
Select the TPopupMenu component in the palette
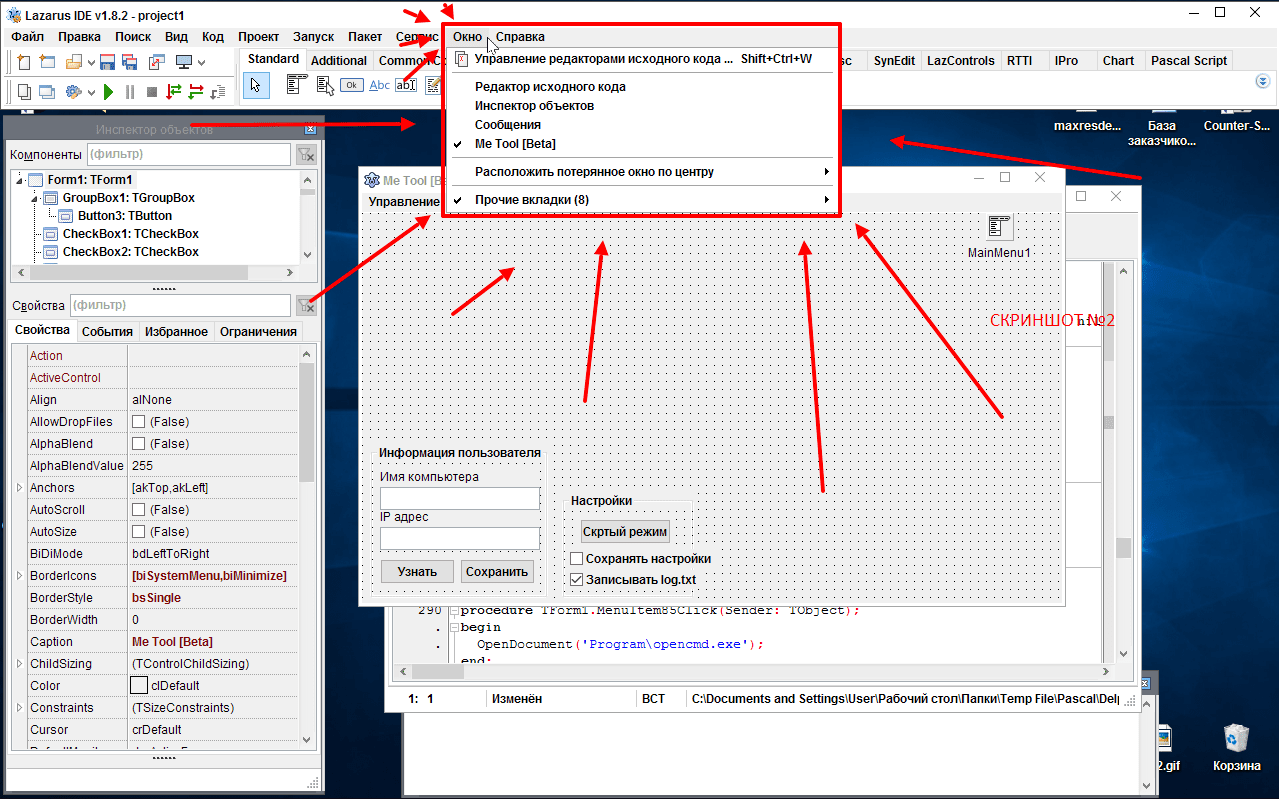(325, 86)
